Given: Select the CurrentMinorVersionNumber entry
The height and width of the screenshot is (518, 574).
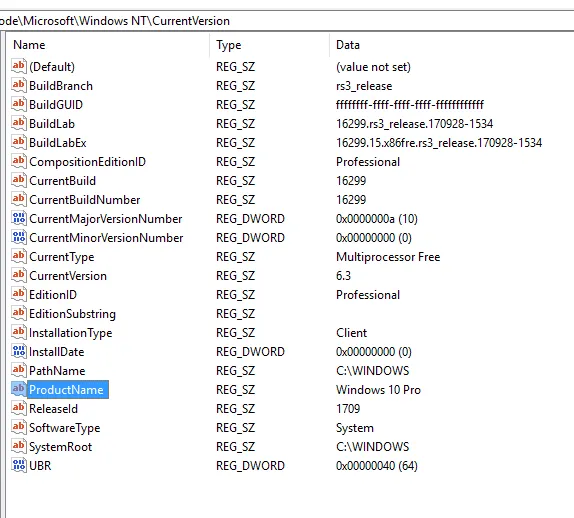Looking at the screenshot, I should (x=106, y=238).
